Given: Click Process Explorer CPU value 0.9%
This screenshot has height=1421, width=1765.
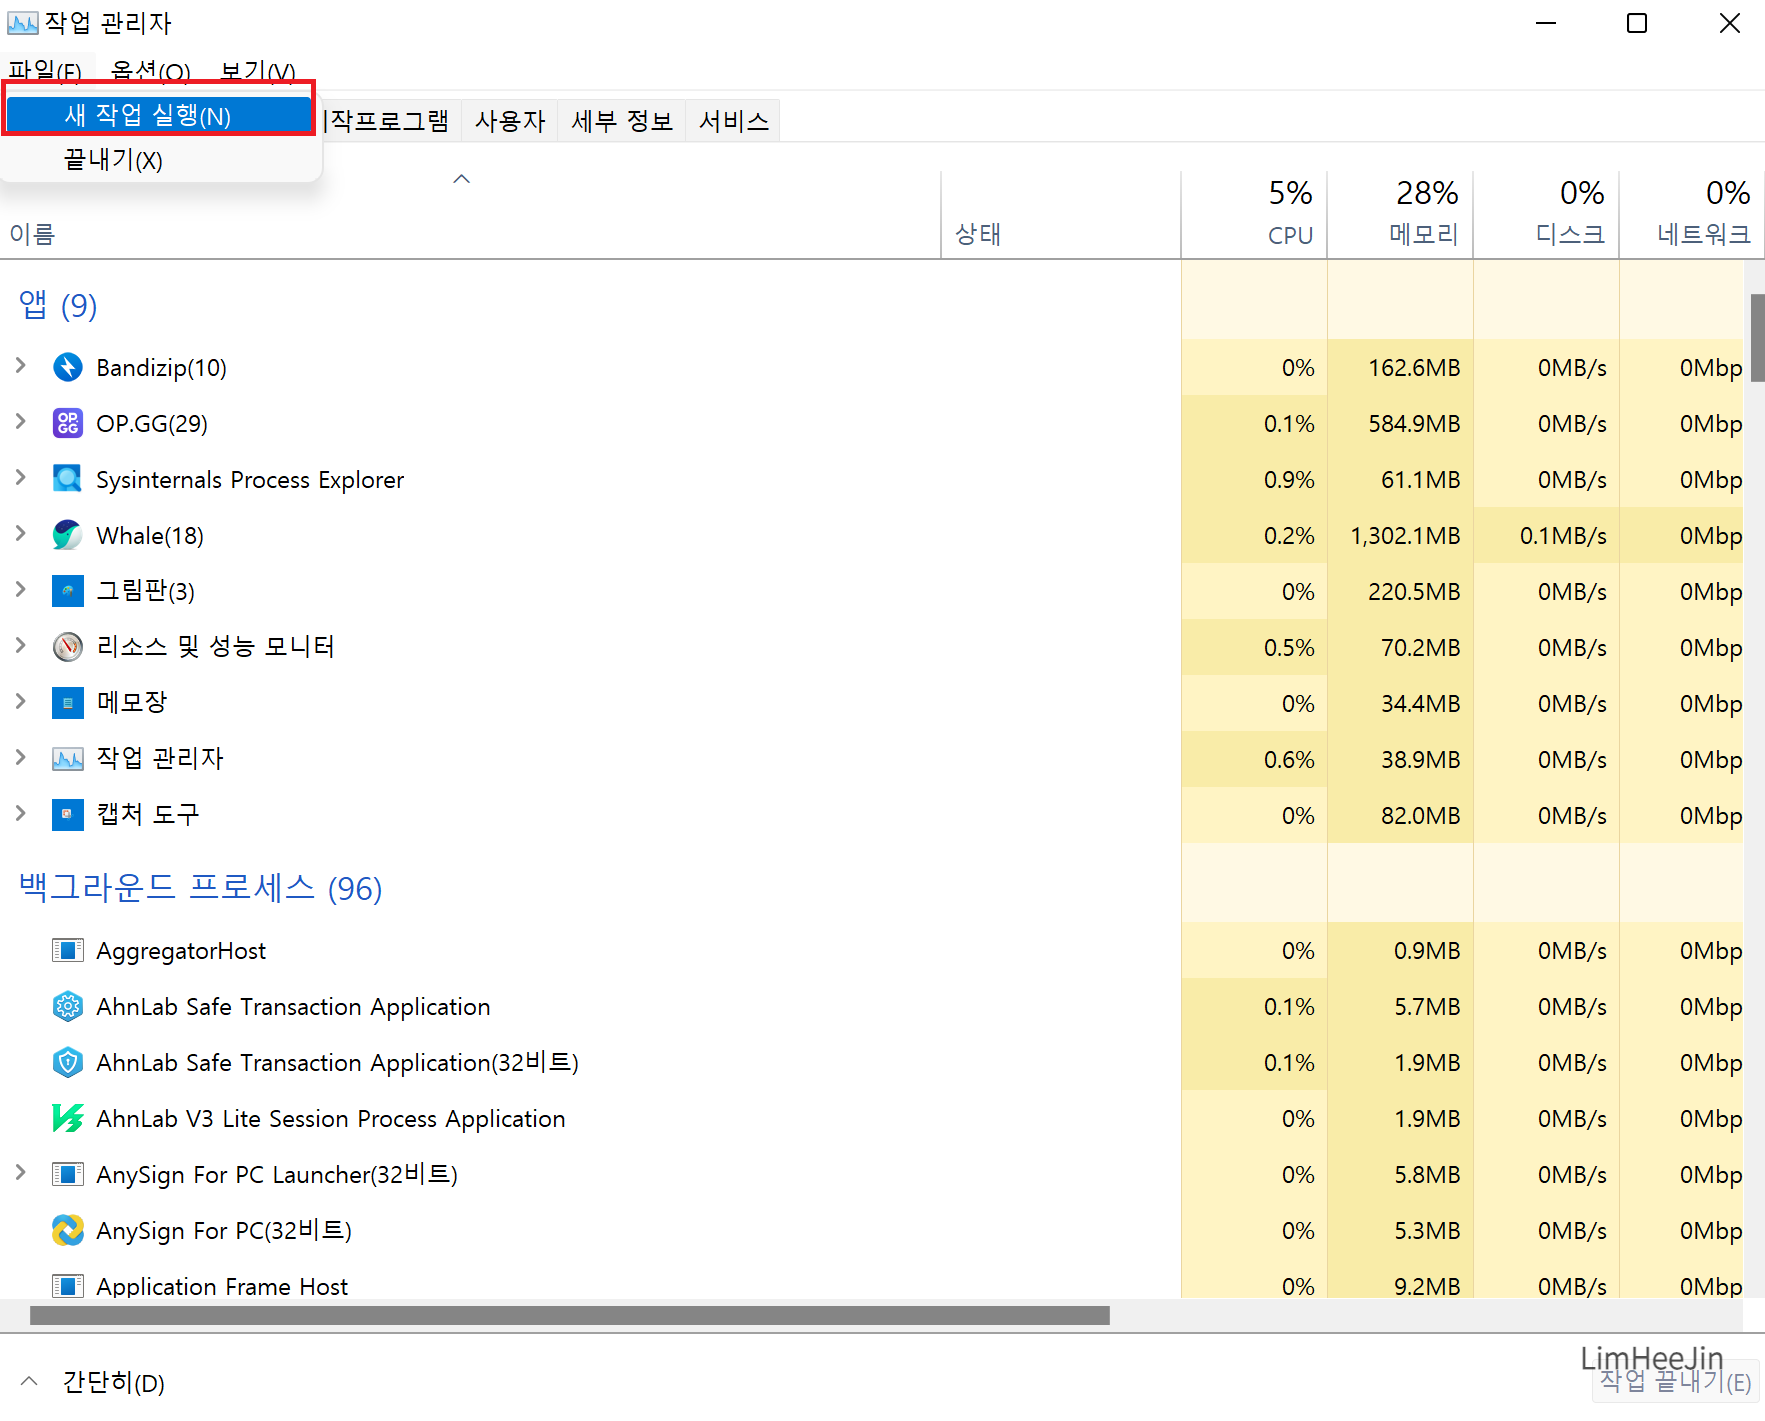Looking at the screenshot, I should click(1289, 480).
